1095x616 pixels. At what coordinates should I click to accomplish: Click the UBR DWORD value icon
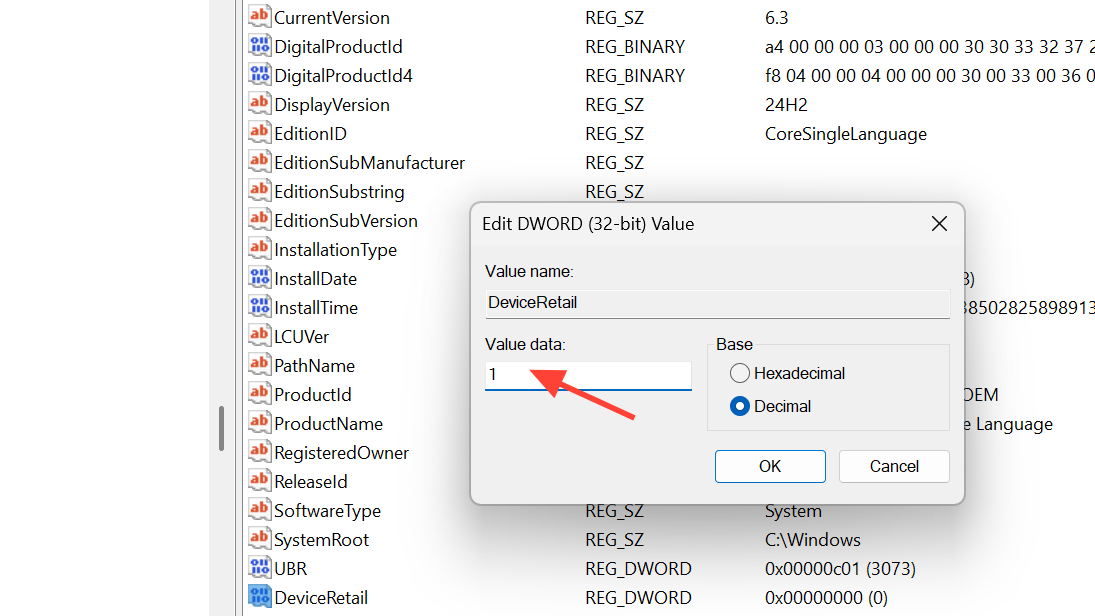tap(259, 568)
